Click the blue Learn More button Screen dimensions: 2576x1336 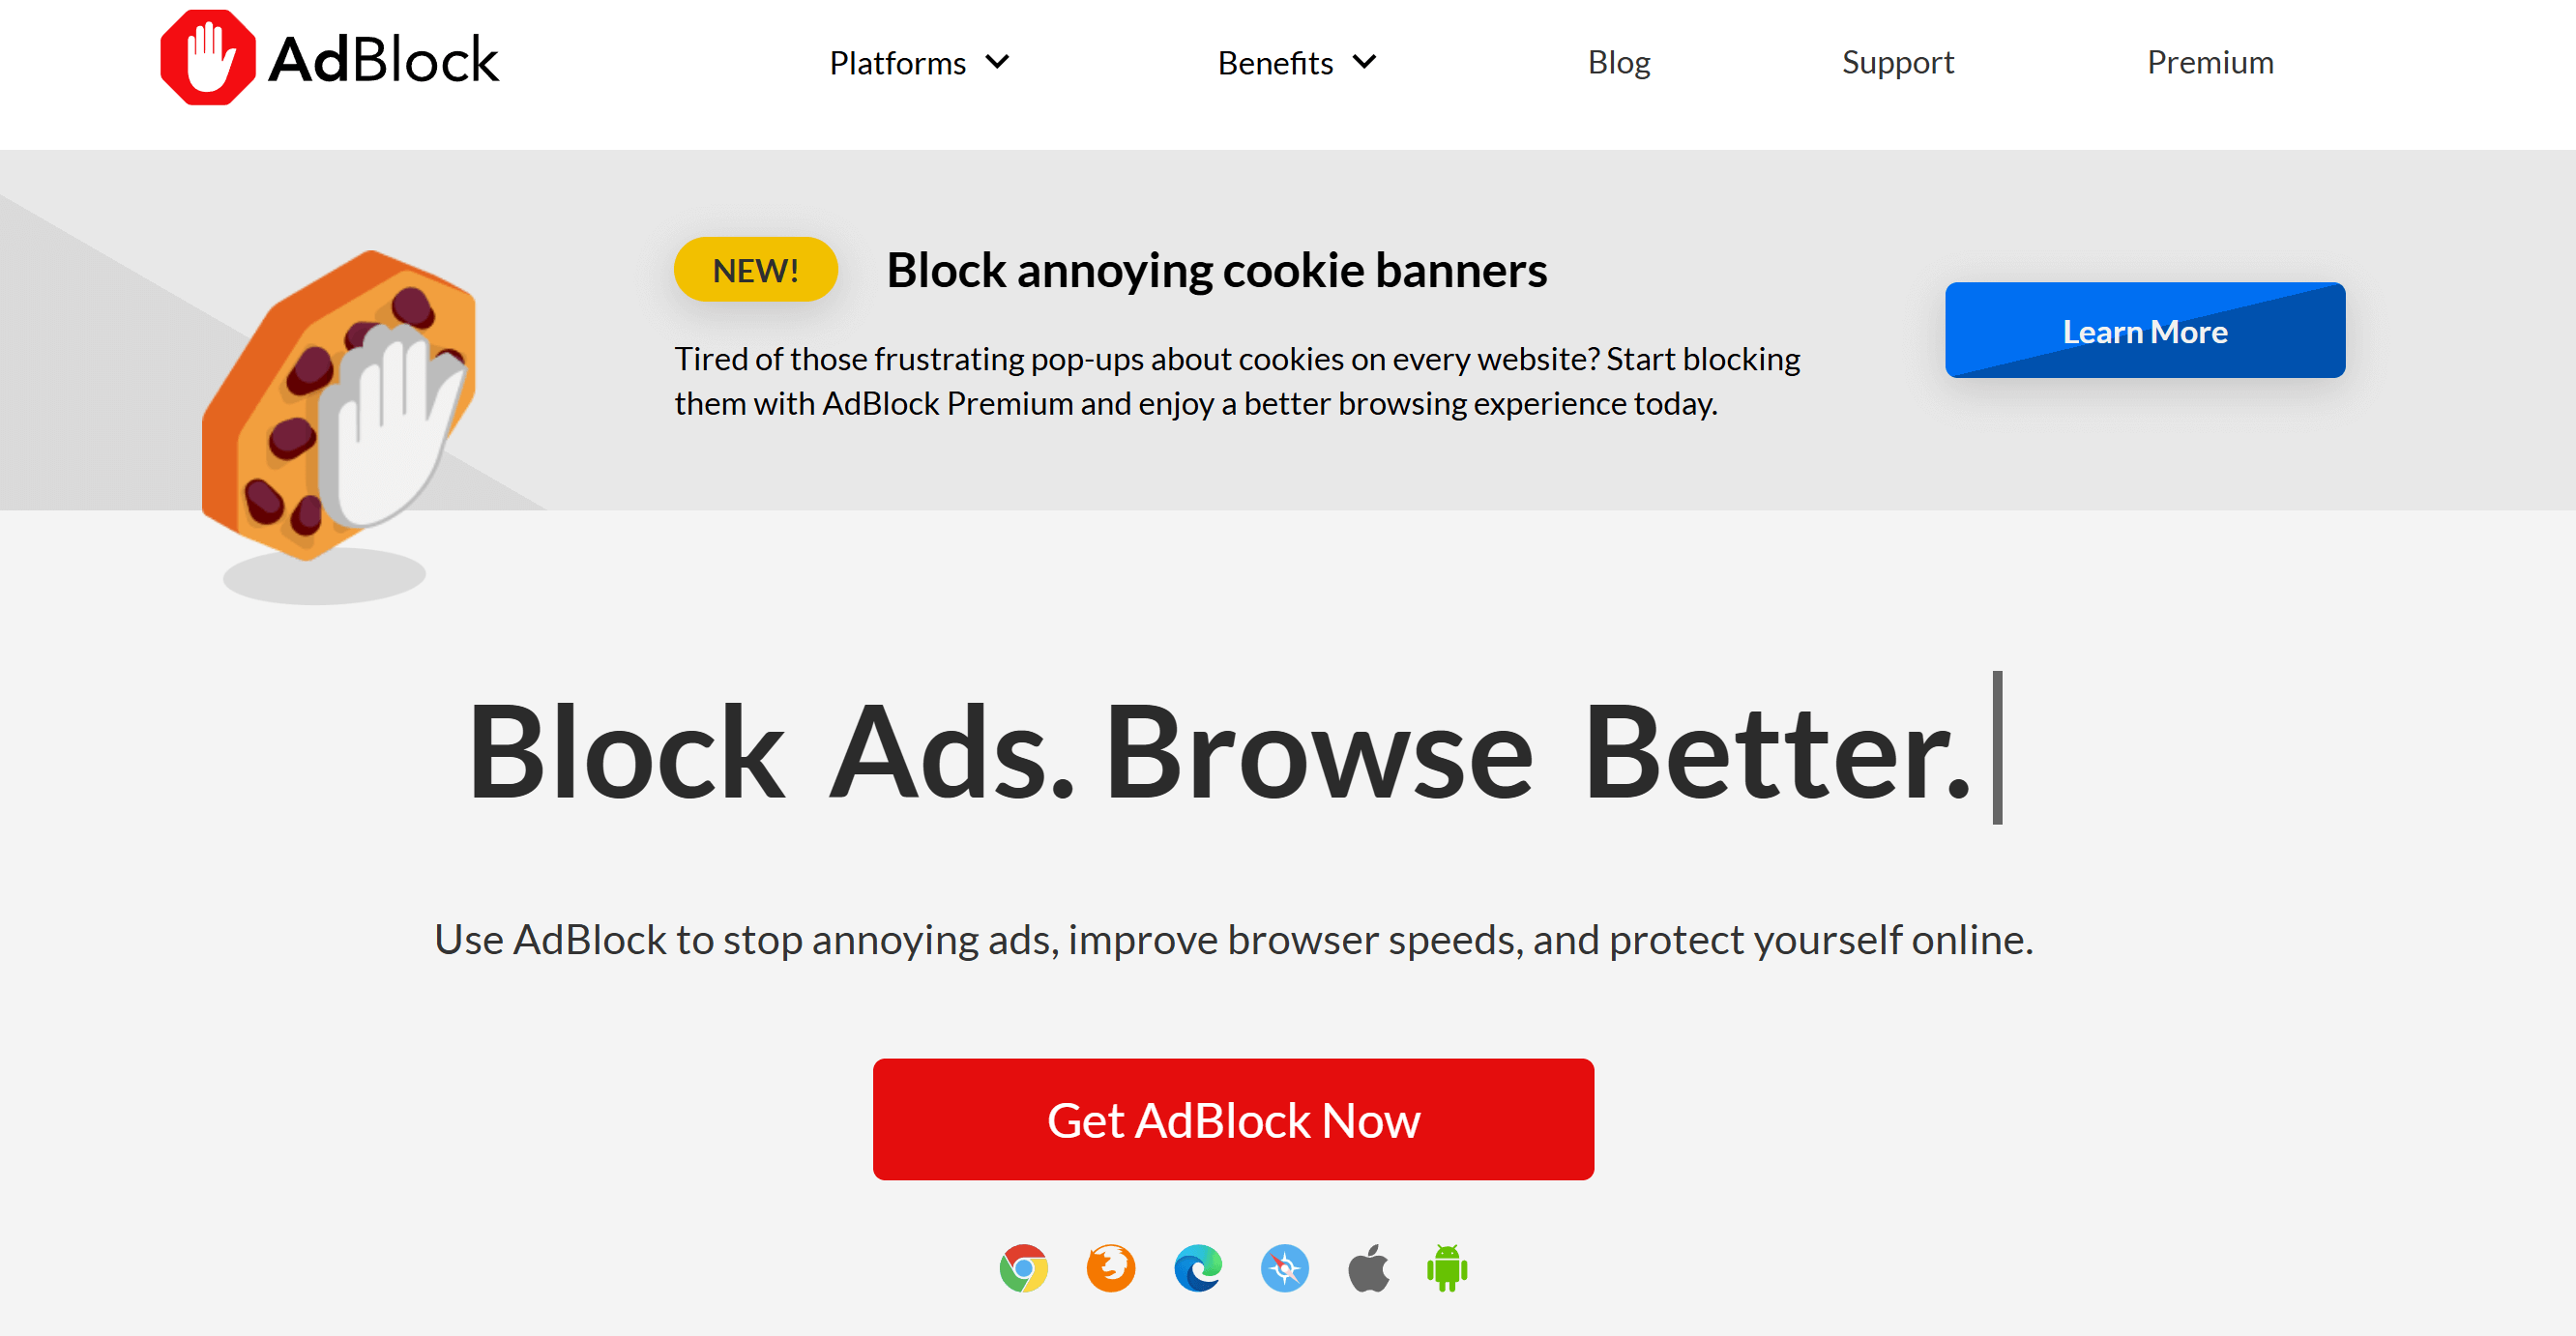(x=2144, y=330)
